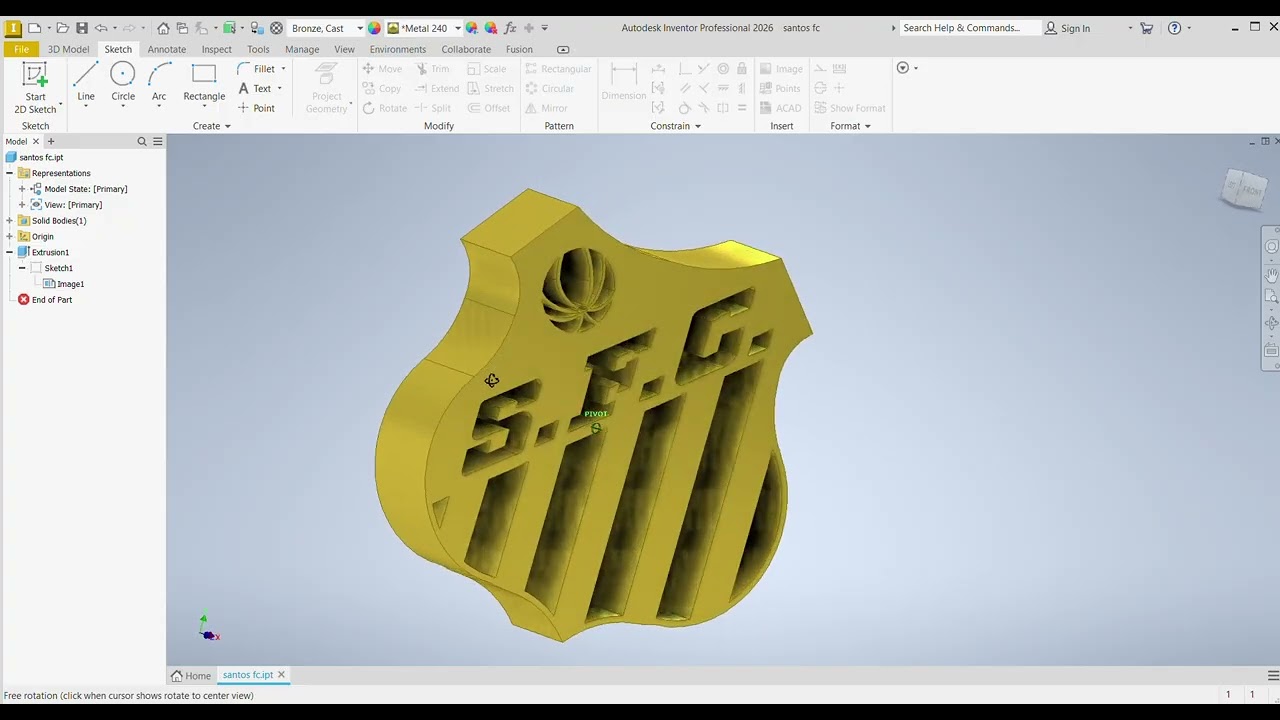This screenshot has width=1280, height=720.
Task: Expand the Format panel dropdown
Action: coord(850,126)
